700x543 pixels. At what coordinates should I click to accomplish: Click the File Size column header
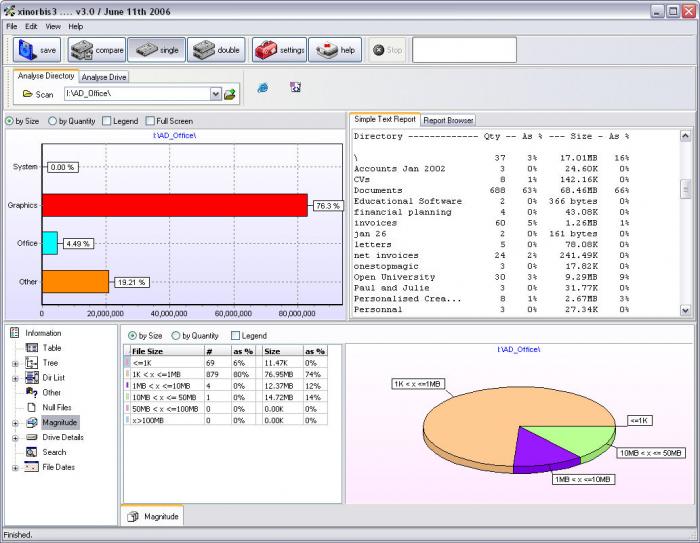click(x=167, y=351)
